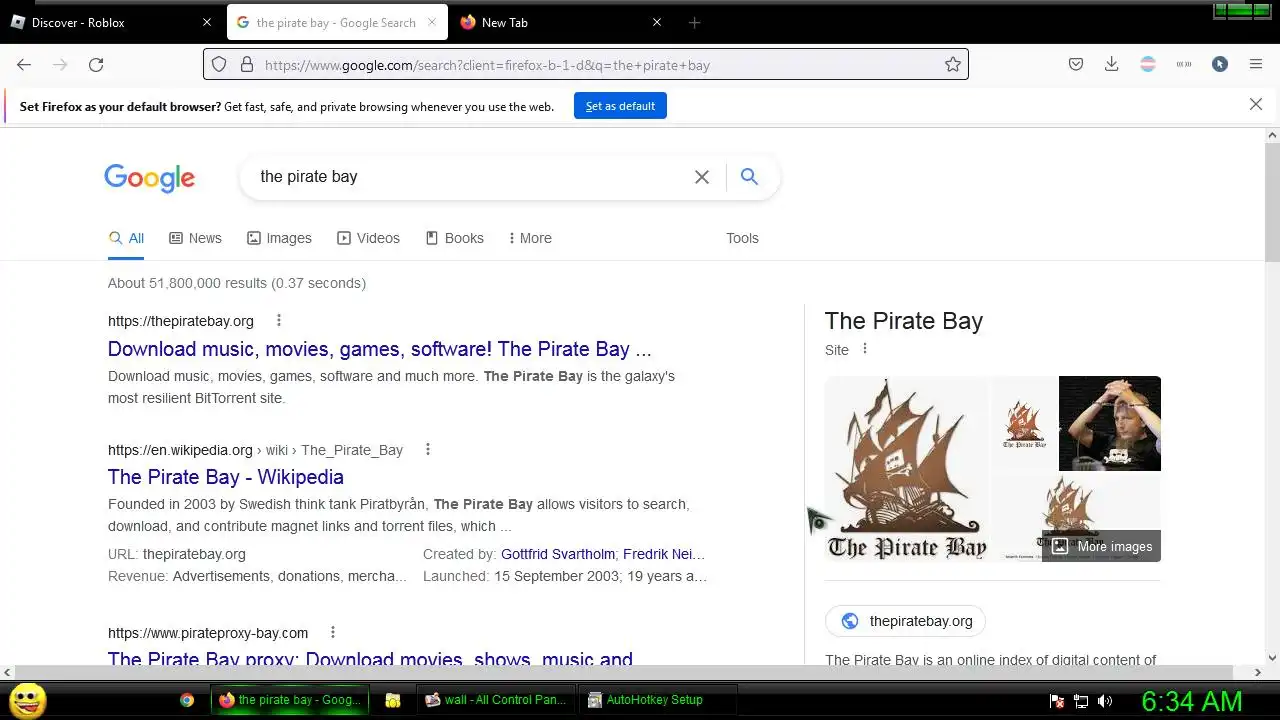Screen dimensions: 1280x720
Task: Dismiss the default browser notification bar
Action: [x=1256, y=104]
